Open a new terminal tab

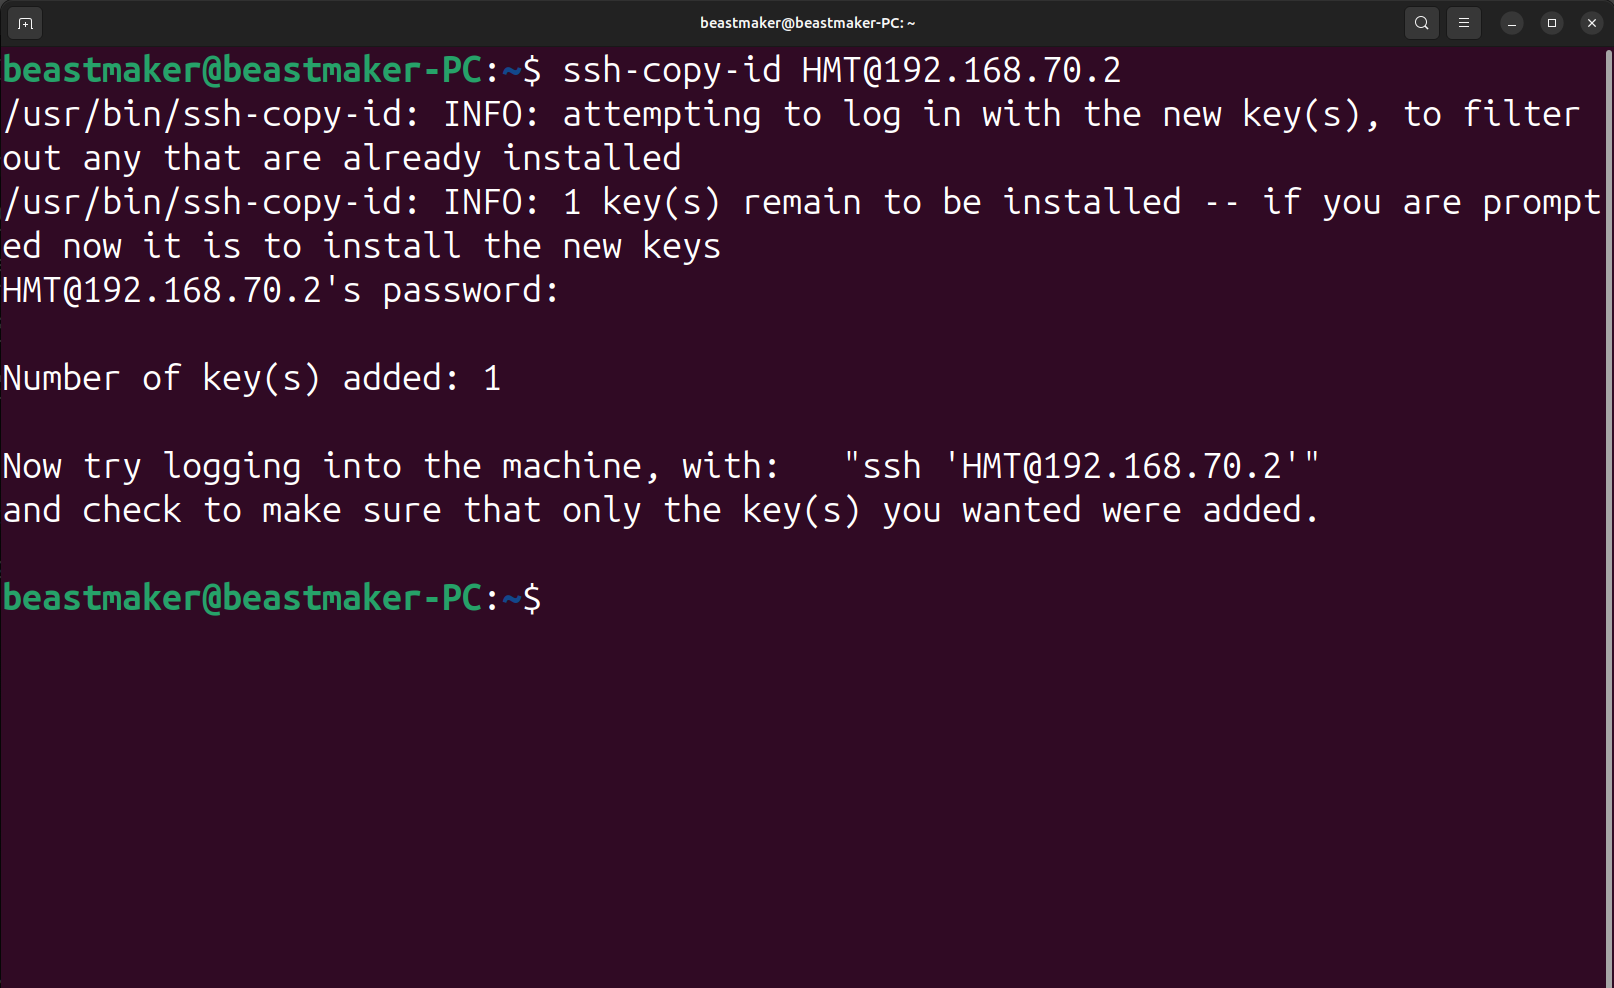[25, 23]
